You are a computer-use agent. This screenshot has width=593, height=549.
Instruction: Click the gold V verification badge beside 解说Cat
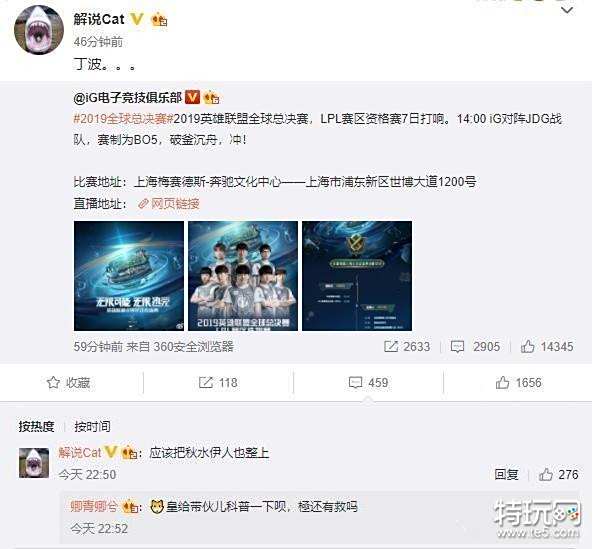click(x=136, y=19)
